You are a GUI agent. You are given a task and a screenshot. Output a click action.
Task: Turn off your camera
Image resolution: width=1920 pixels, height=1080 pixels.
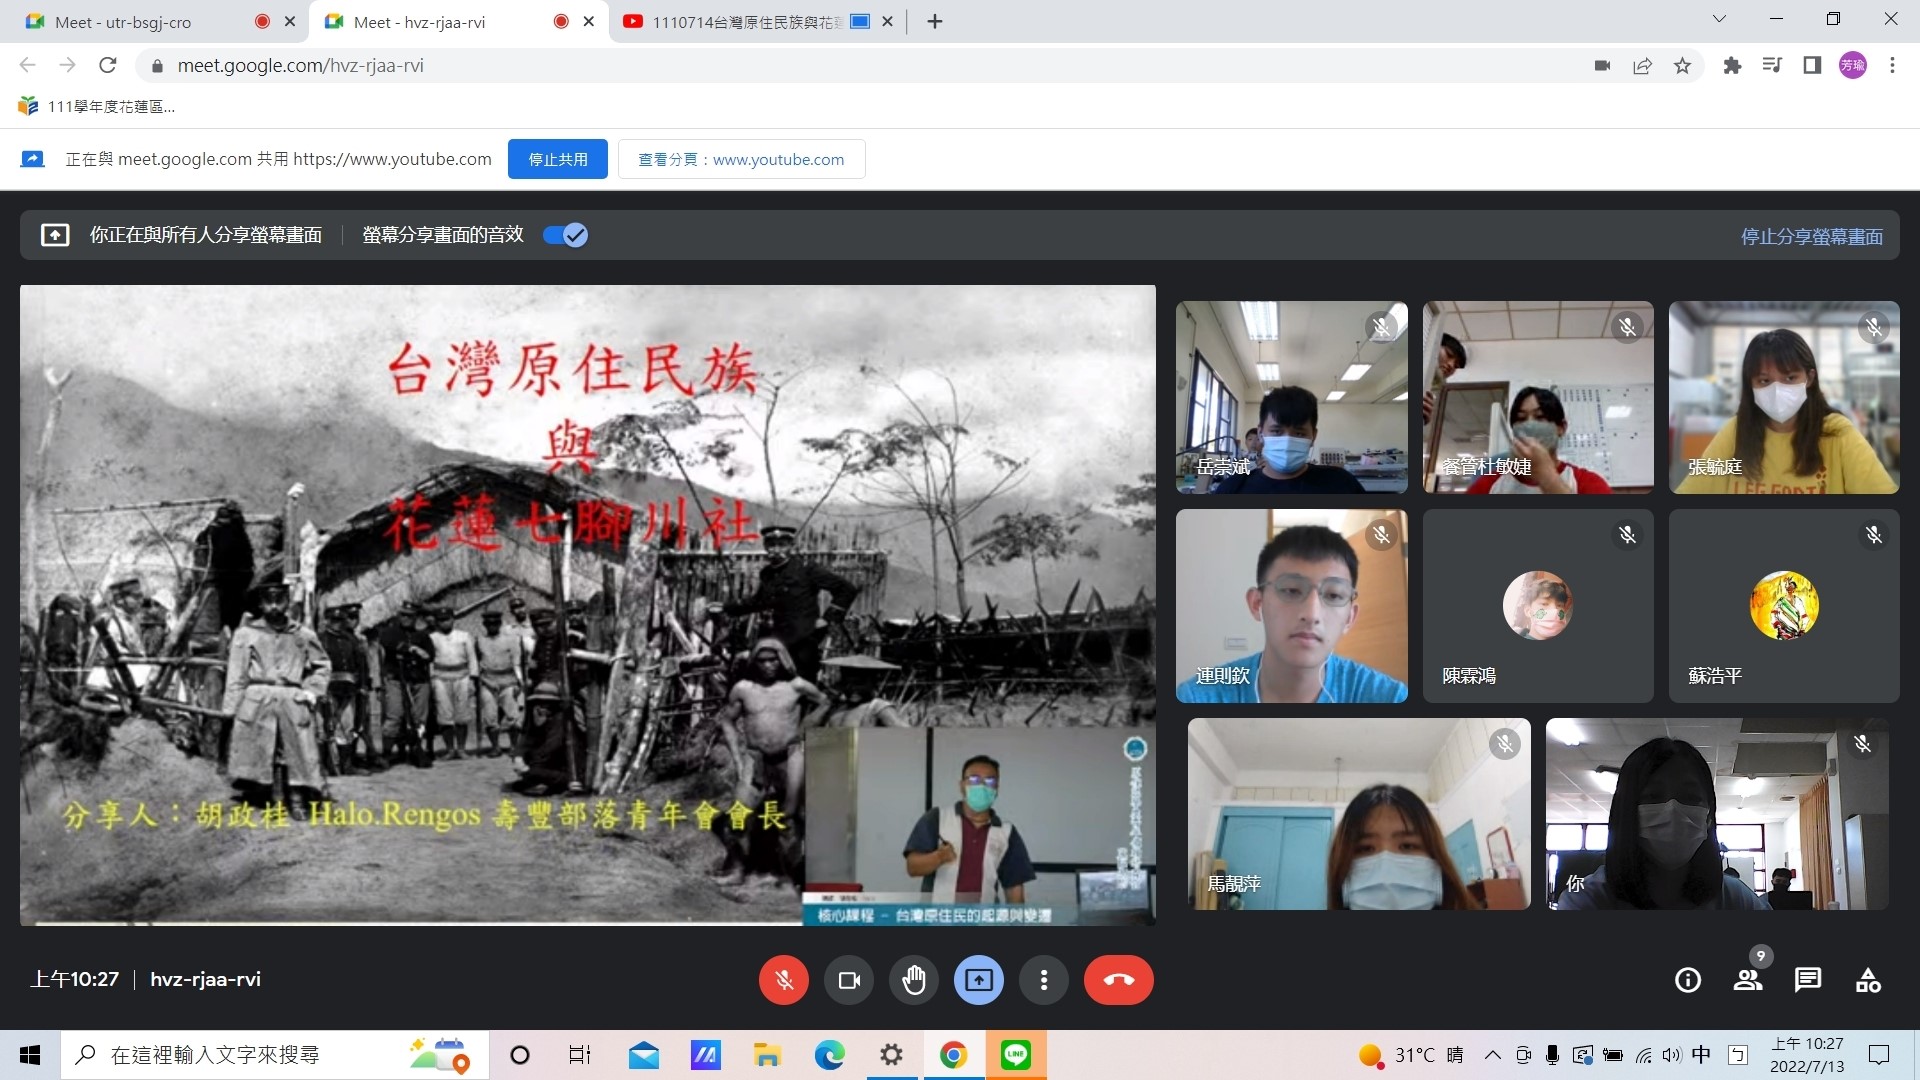point(847,980)
